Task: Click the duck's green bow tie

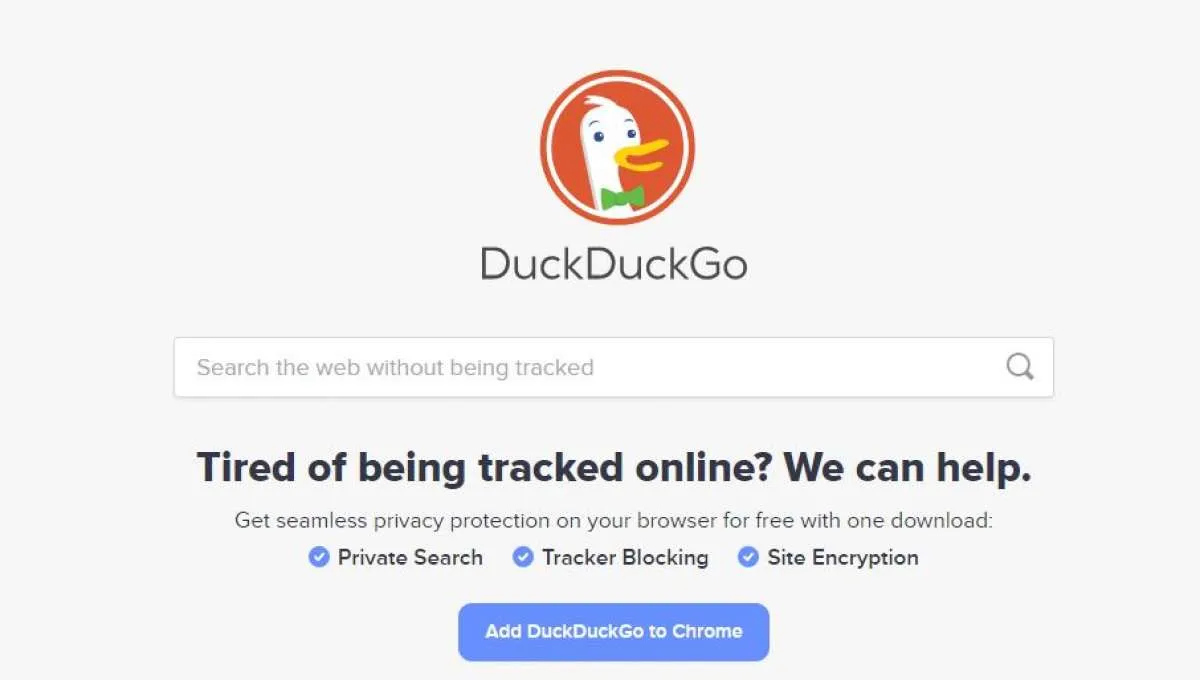Action: [622, 197]
